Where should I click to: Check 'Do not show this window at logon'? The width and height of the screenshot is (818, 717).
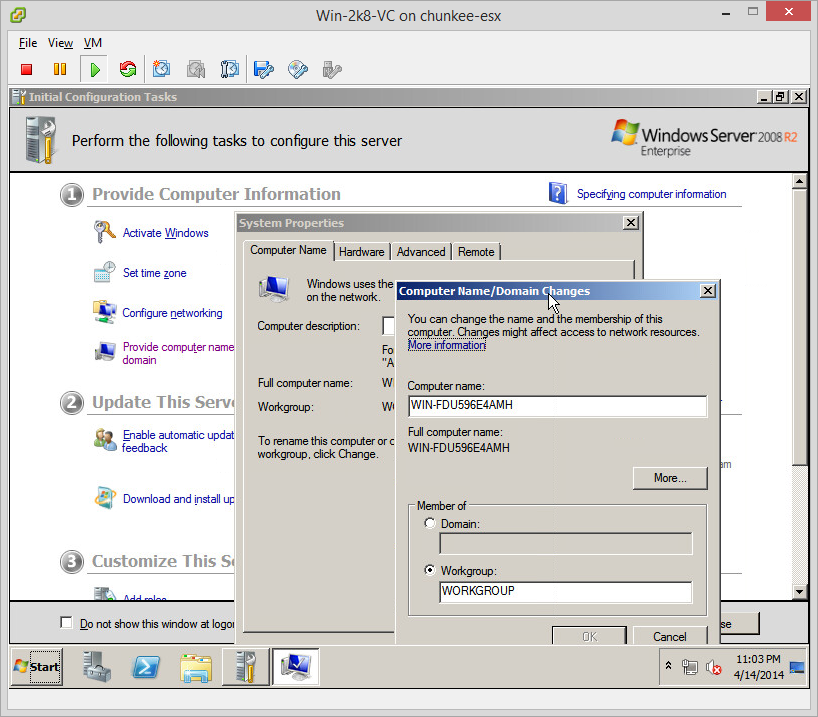point(67,623)
